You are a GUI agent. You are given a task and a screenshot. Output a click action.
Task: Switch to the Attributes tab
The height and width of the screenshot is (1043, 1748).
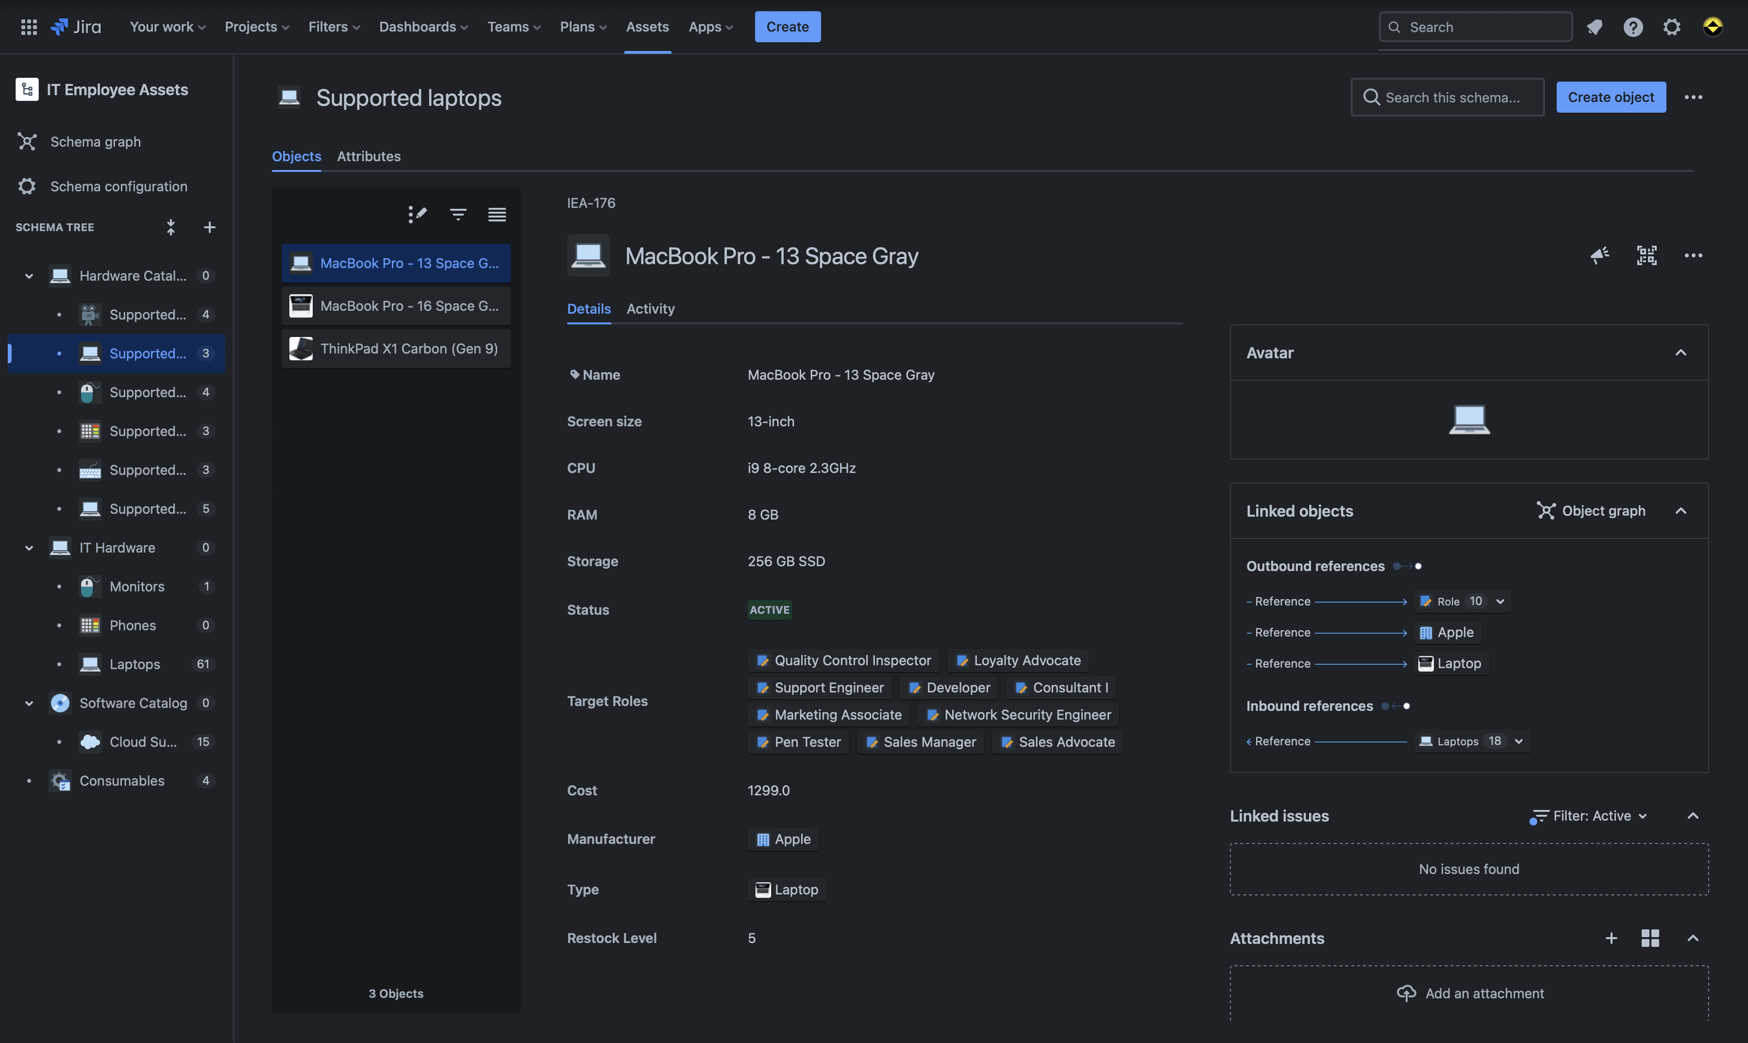coord(369,156)
